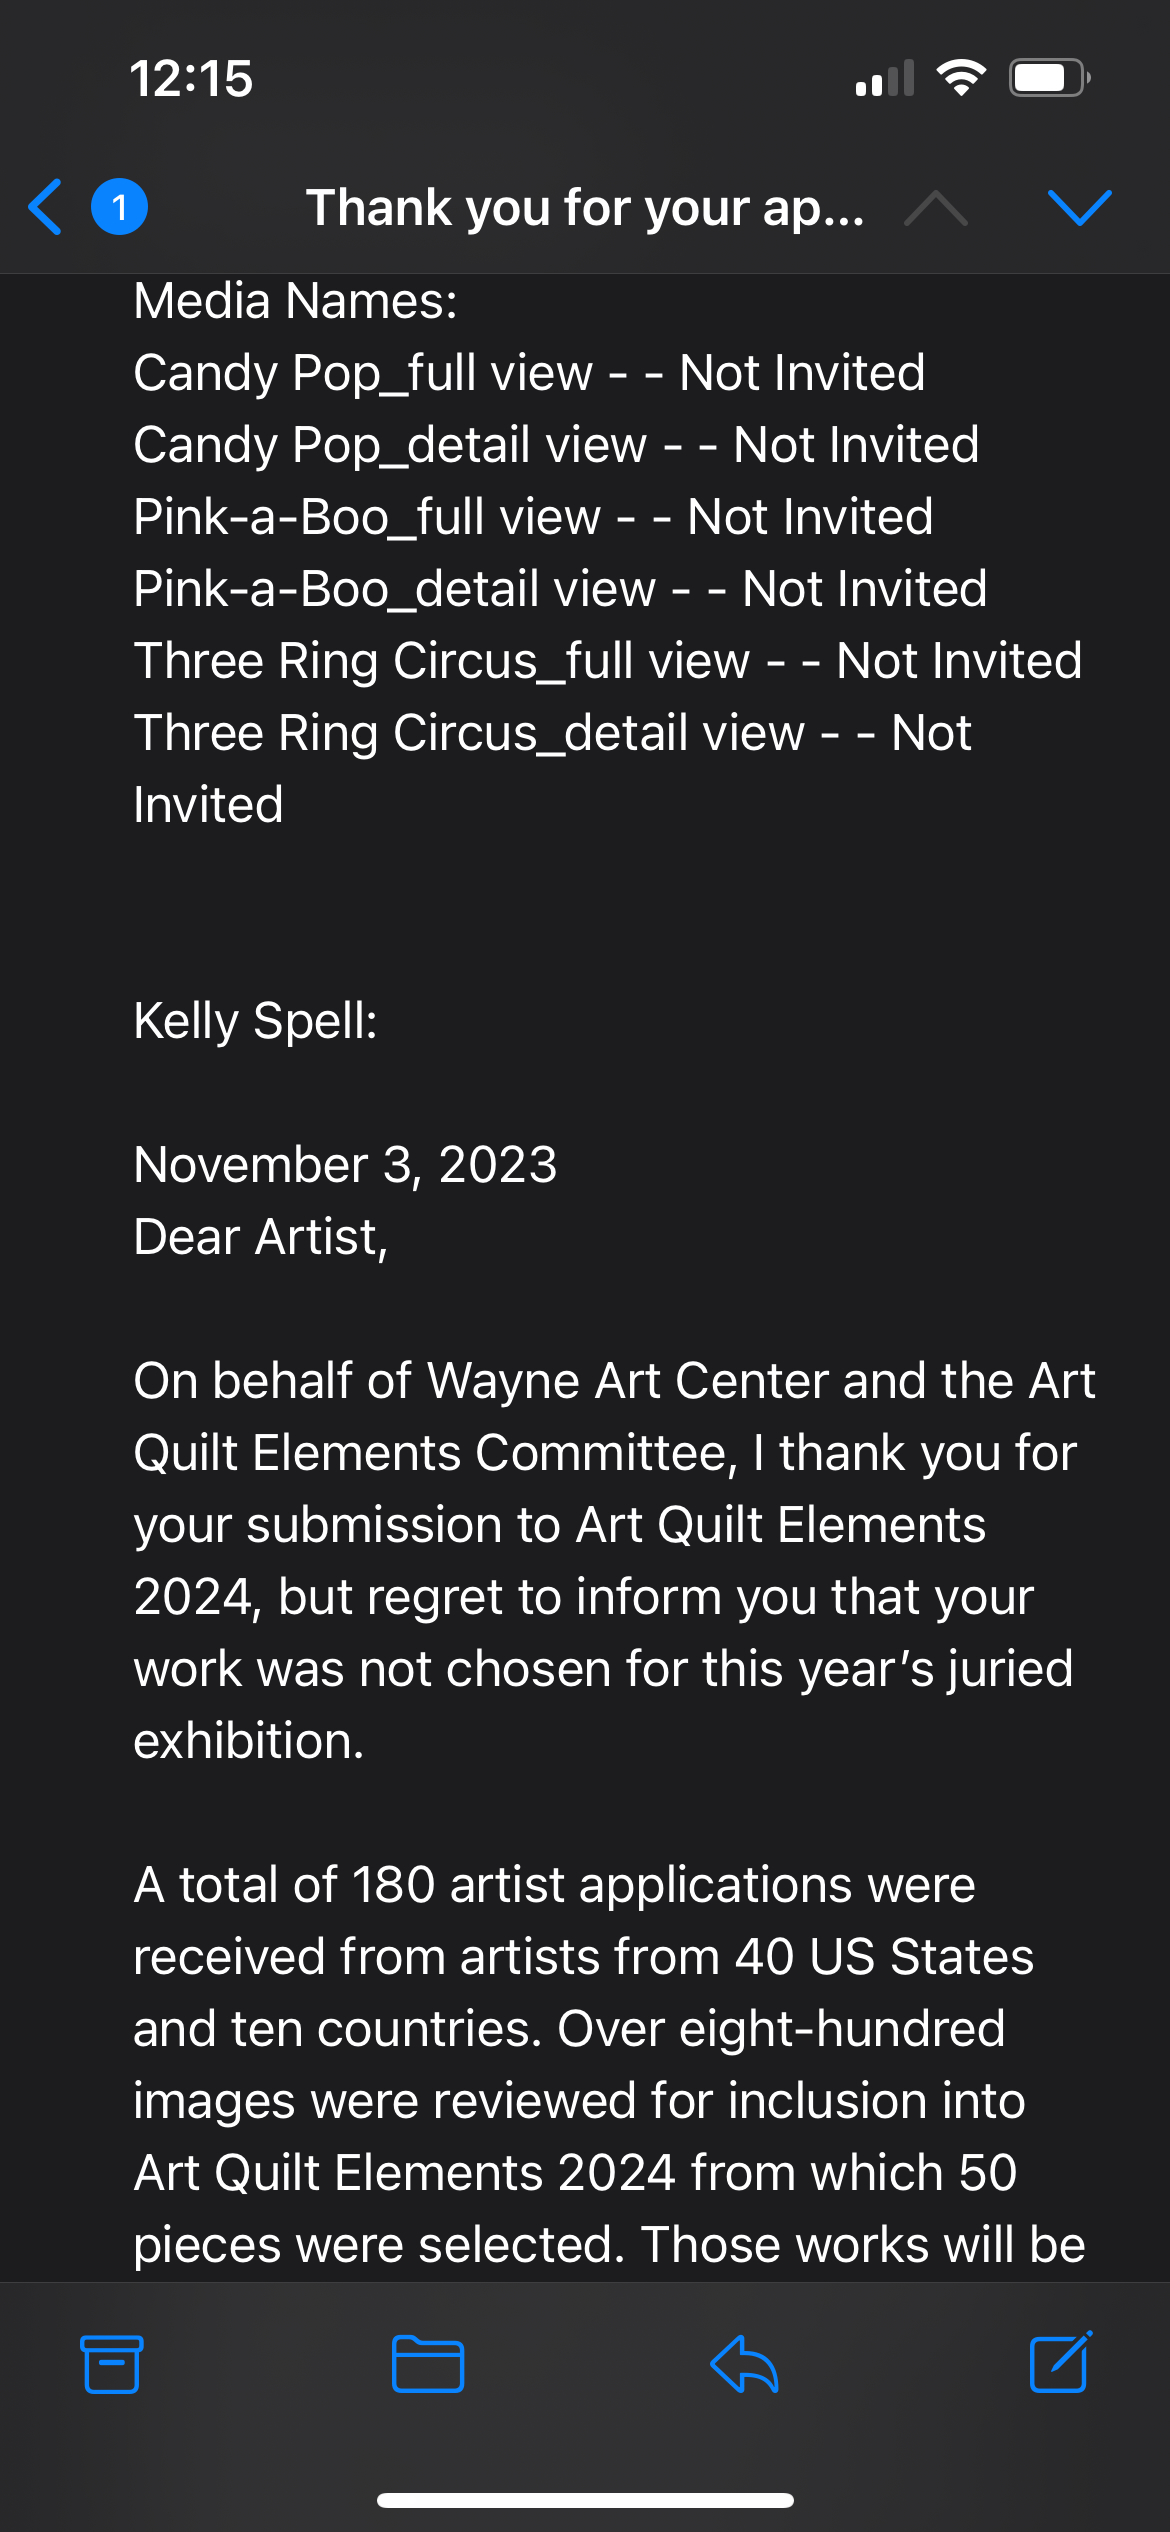Tap the "Kelly Spell:" name line
1170x2532 pixels.
tap(256, 1021)
